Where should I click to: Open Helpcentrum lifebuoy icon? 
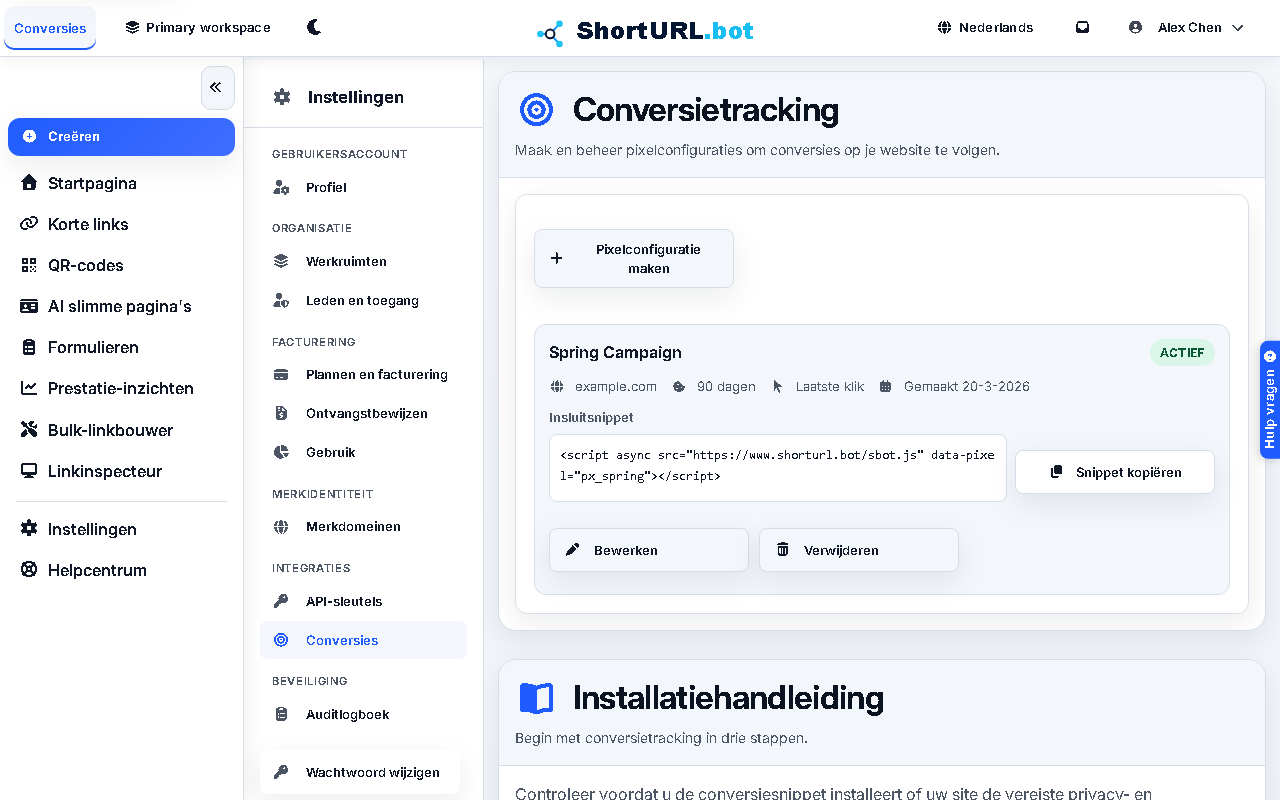29,570
